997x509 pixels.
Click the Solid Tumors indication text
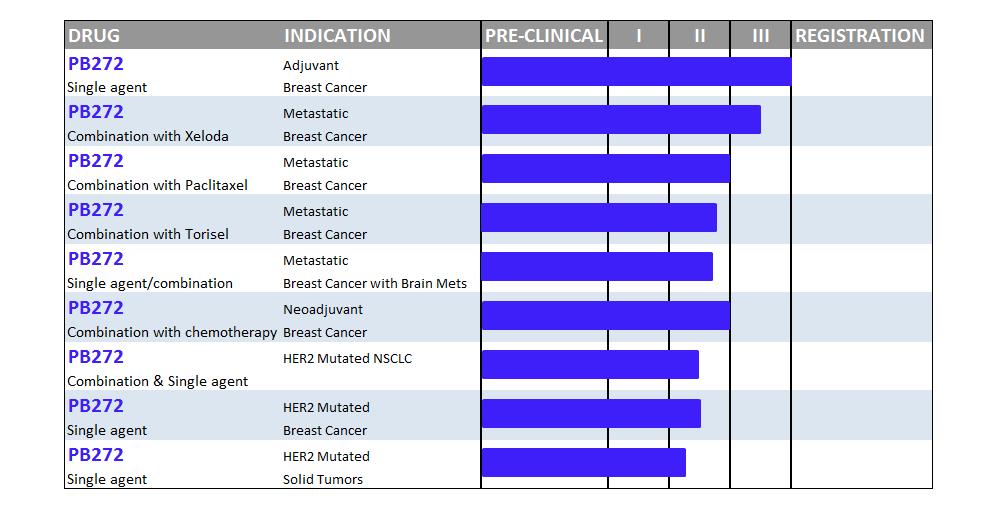point(323,479)
